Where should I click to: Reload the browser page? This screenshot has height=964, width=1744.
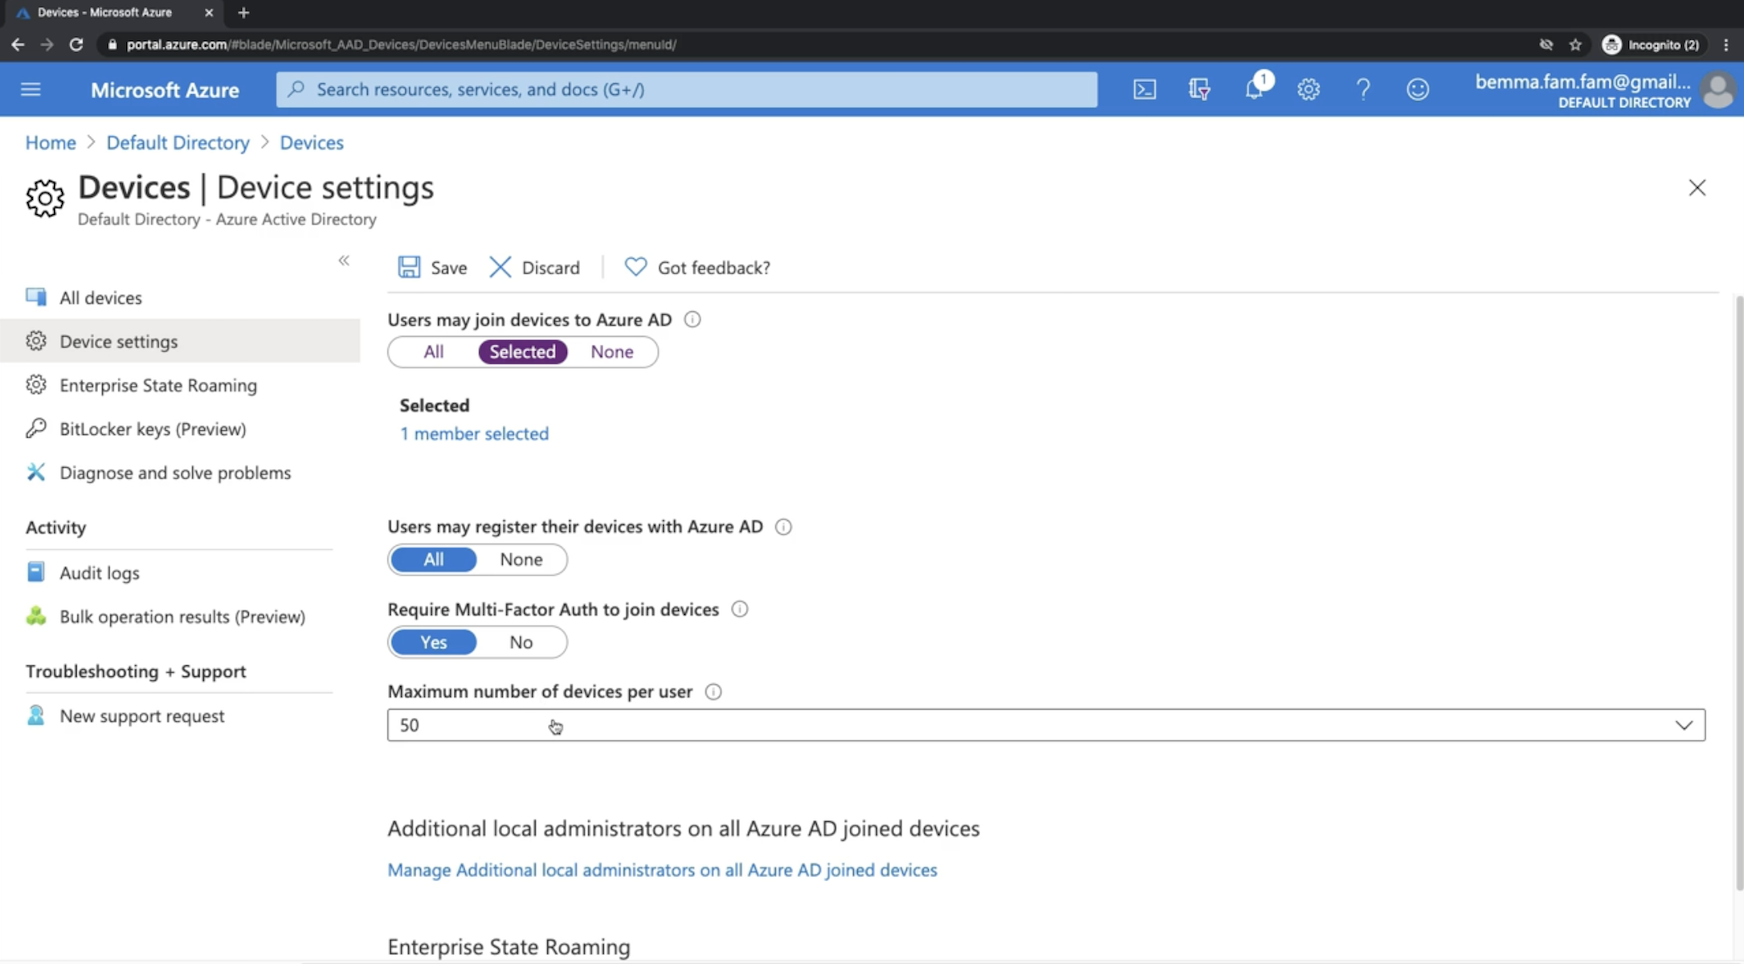point(76,45)
